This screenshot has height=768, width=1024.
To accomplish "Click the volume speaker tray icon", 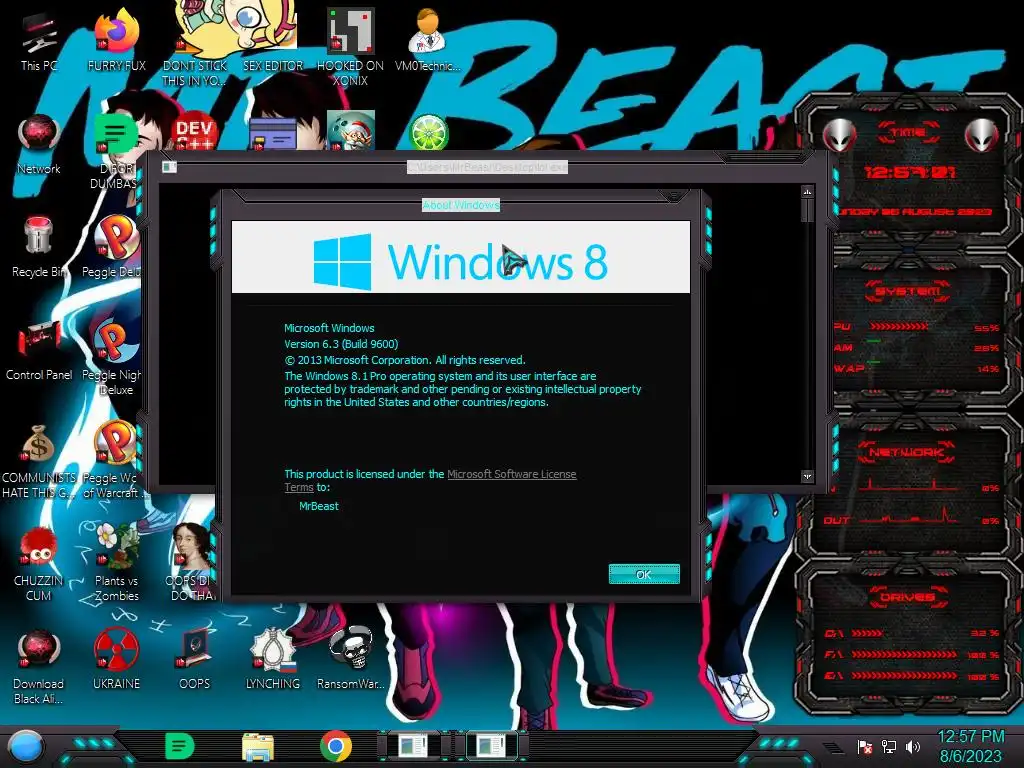I will [912, 746].
